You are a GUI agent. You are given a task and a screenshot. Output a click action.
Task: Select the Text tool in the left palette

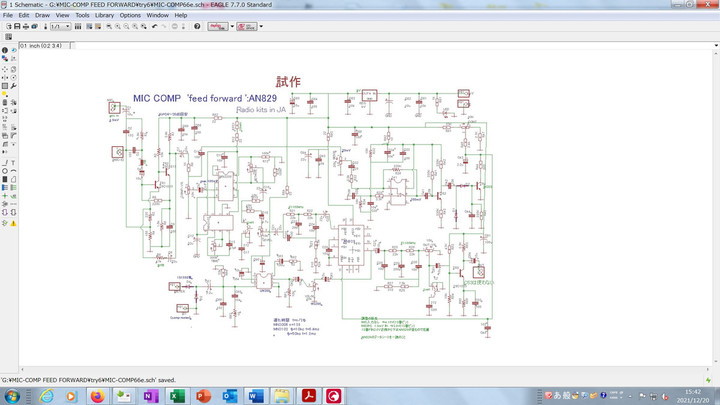pos(14,162)
